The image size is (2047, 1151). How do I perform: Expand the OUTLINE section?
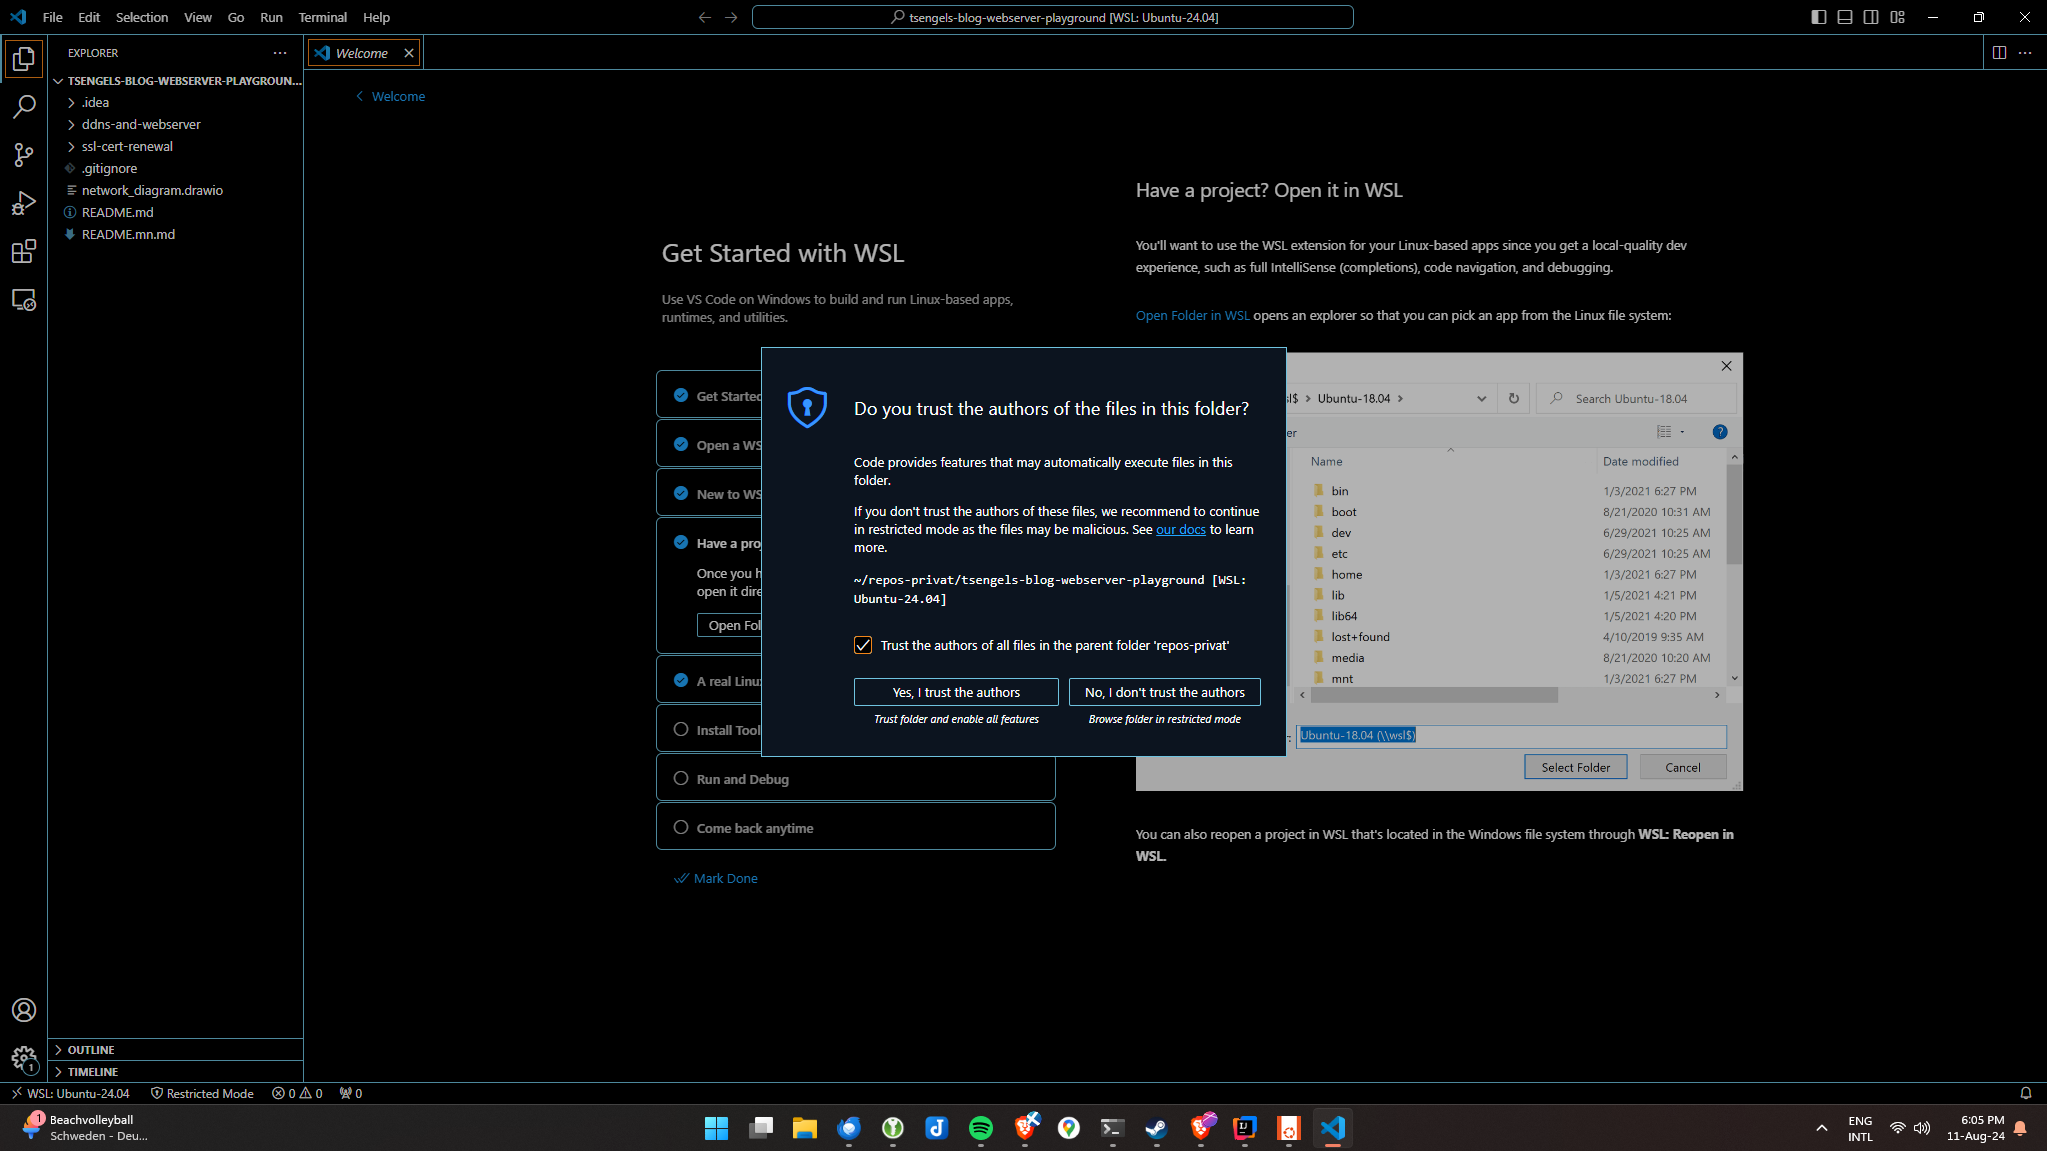175,1050
